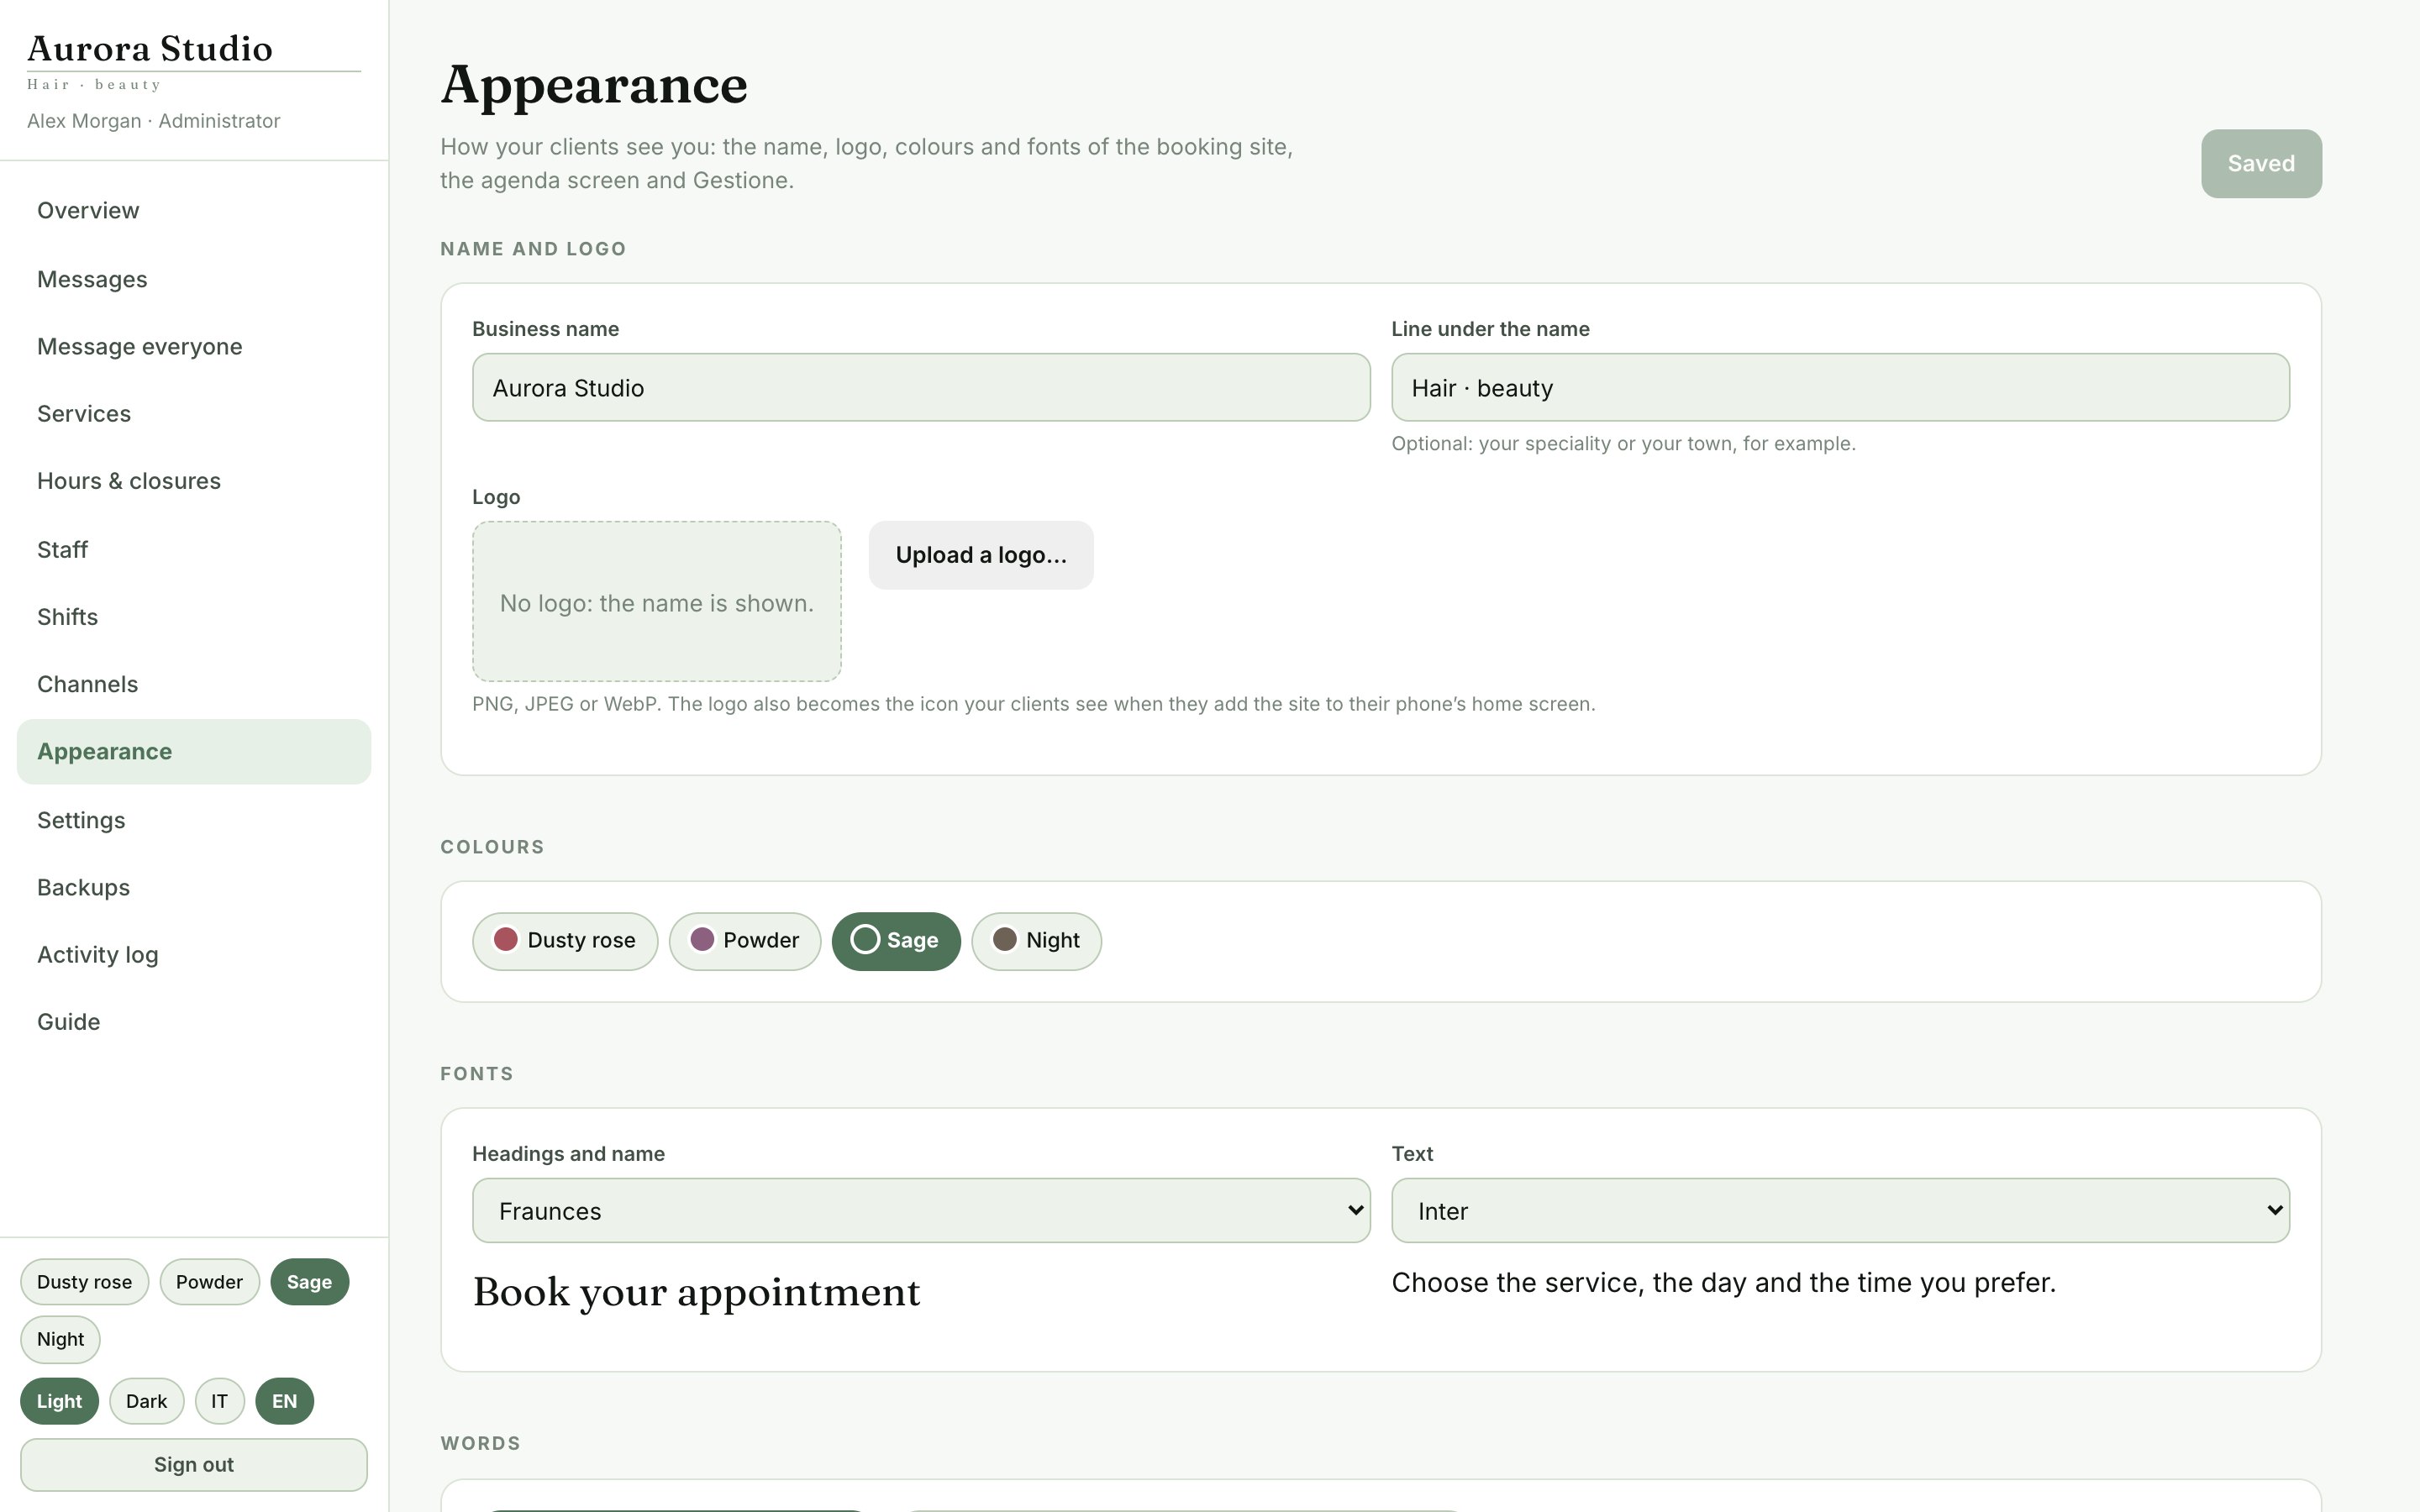Select the Night colour chip in Colours
Viewport: 2420px width, 1512px height.
click(x=1036, y=941)
